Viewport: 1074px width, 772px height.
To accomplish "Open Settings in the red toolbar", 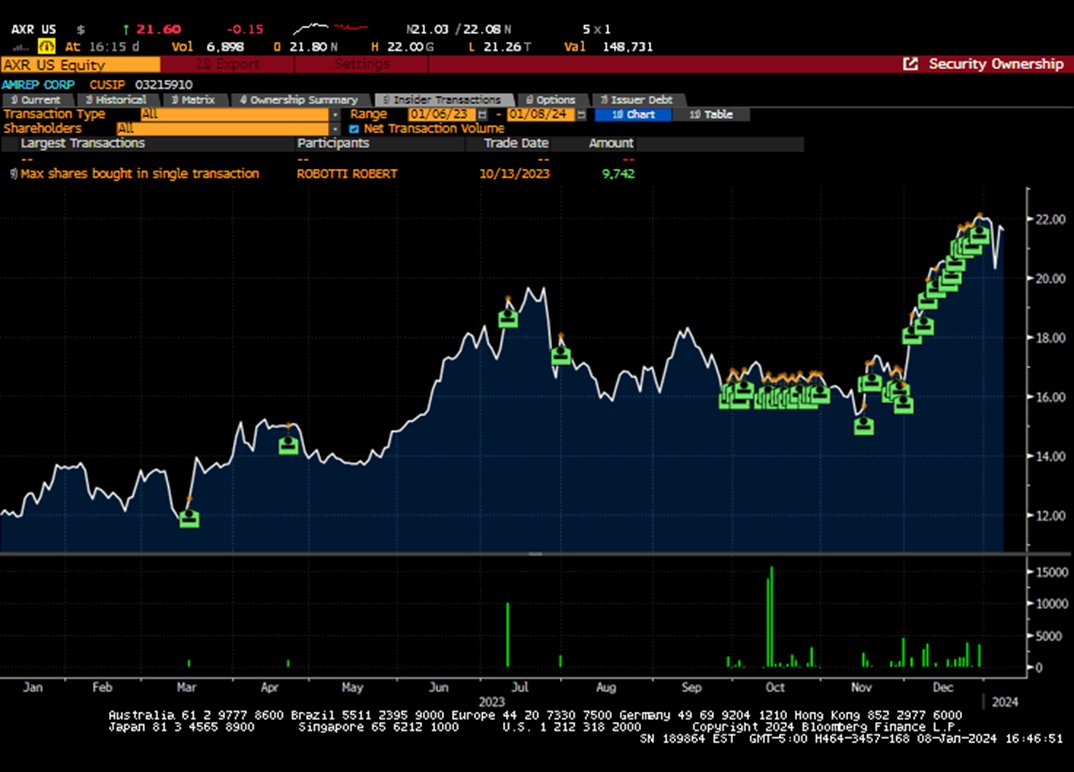I will 362,64.
